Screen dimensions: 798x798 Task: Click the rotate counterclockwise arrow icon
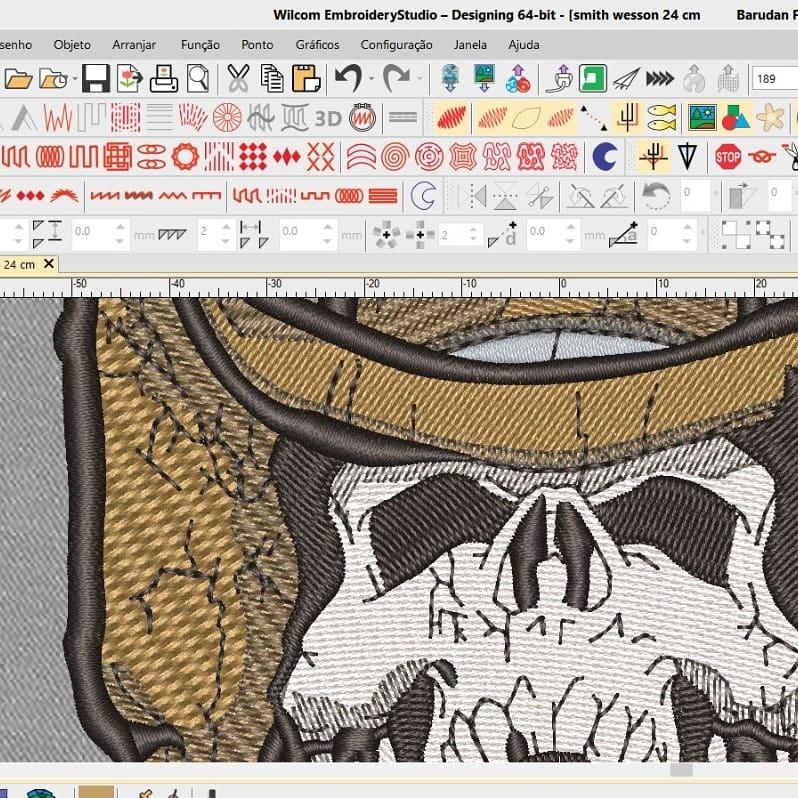[655, 196]
